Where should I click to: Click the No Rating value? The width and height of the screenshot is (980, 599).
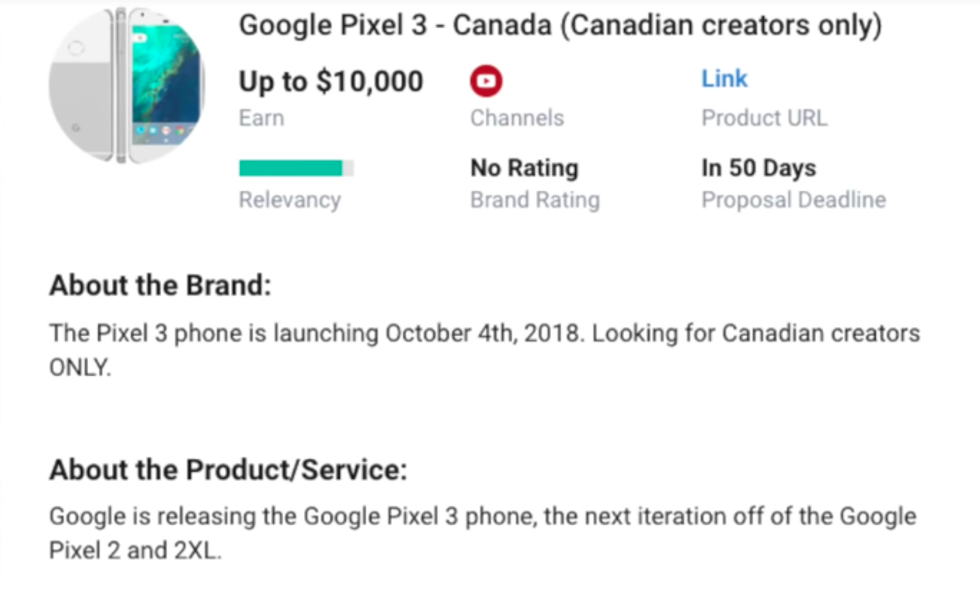pos(524,168)
